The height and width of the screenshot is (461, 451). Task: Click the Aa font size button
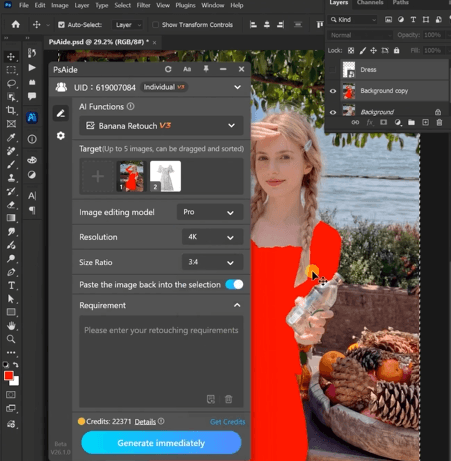(x=187, y=69)
